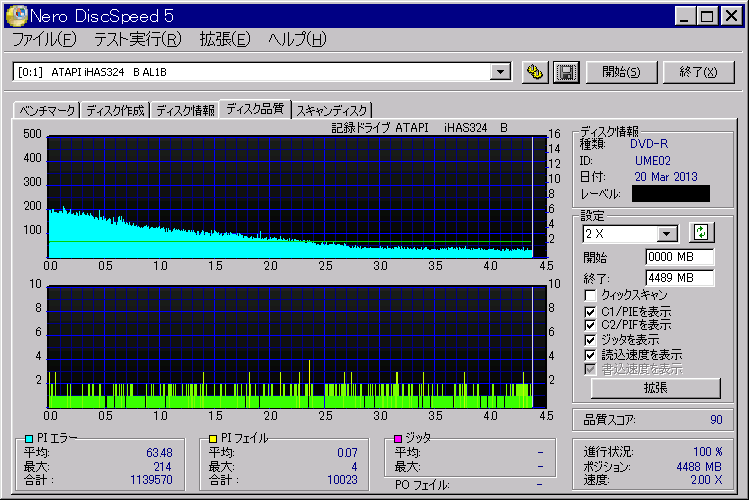
Task: Click the magenta ジッタ legend square
Action: (x=397, y=438)
